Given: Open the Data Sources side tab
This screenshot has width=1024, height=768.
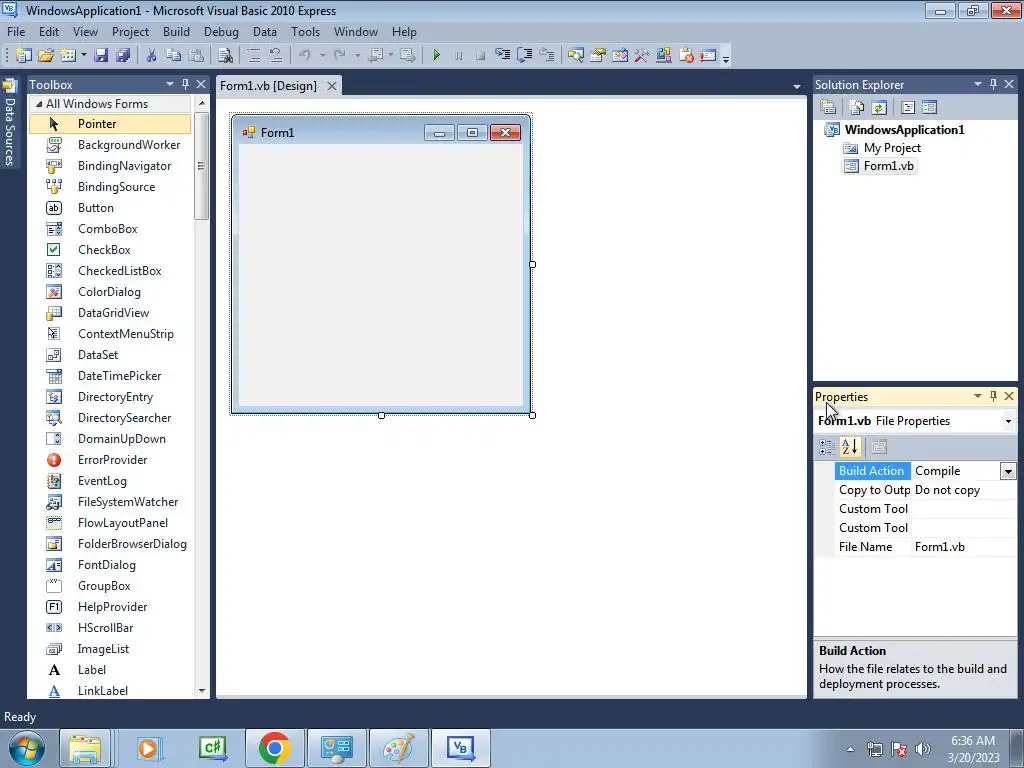Looking at the screenshot, I should [x=10, y=124].
